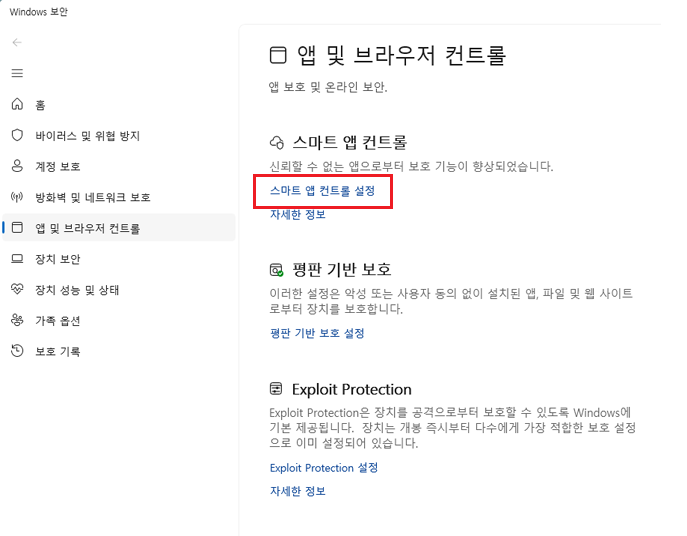Open 평판 기반 보호 설정 link

click(x=317, y=334)
